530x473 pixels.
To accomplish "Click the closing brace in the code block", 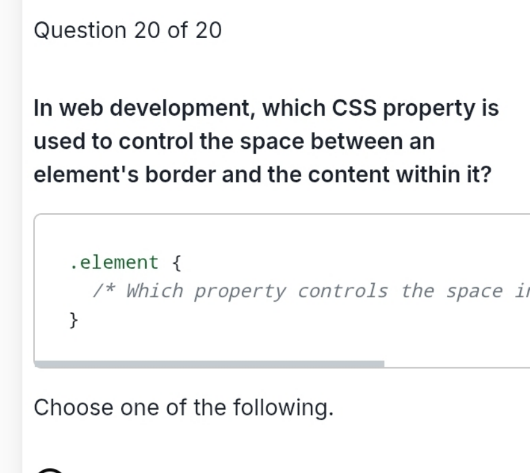I will (73, 320).
